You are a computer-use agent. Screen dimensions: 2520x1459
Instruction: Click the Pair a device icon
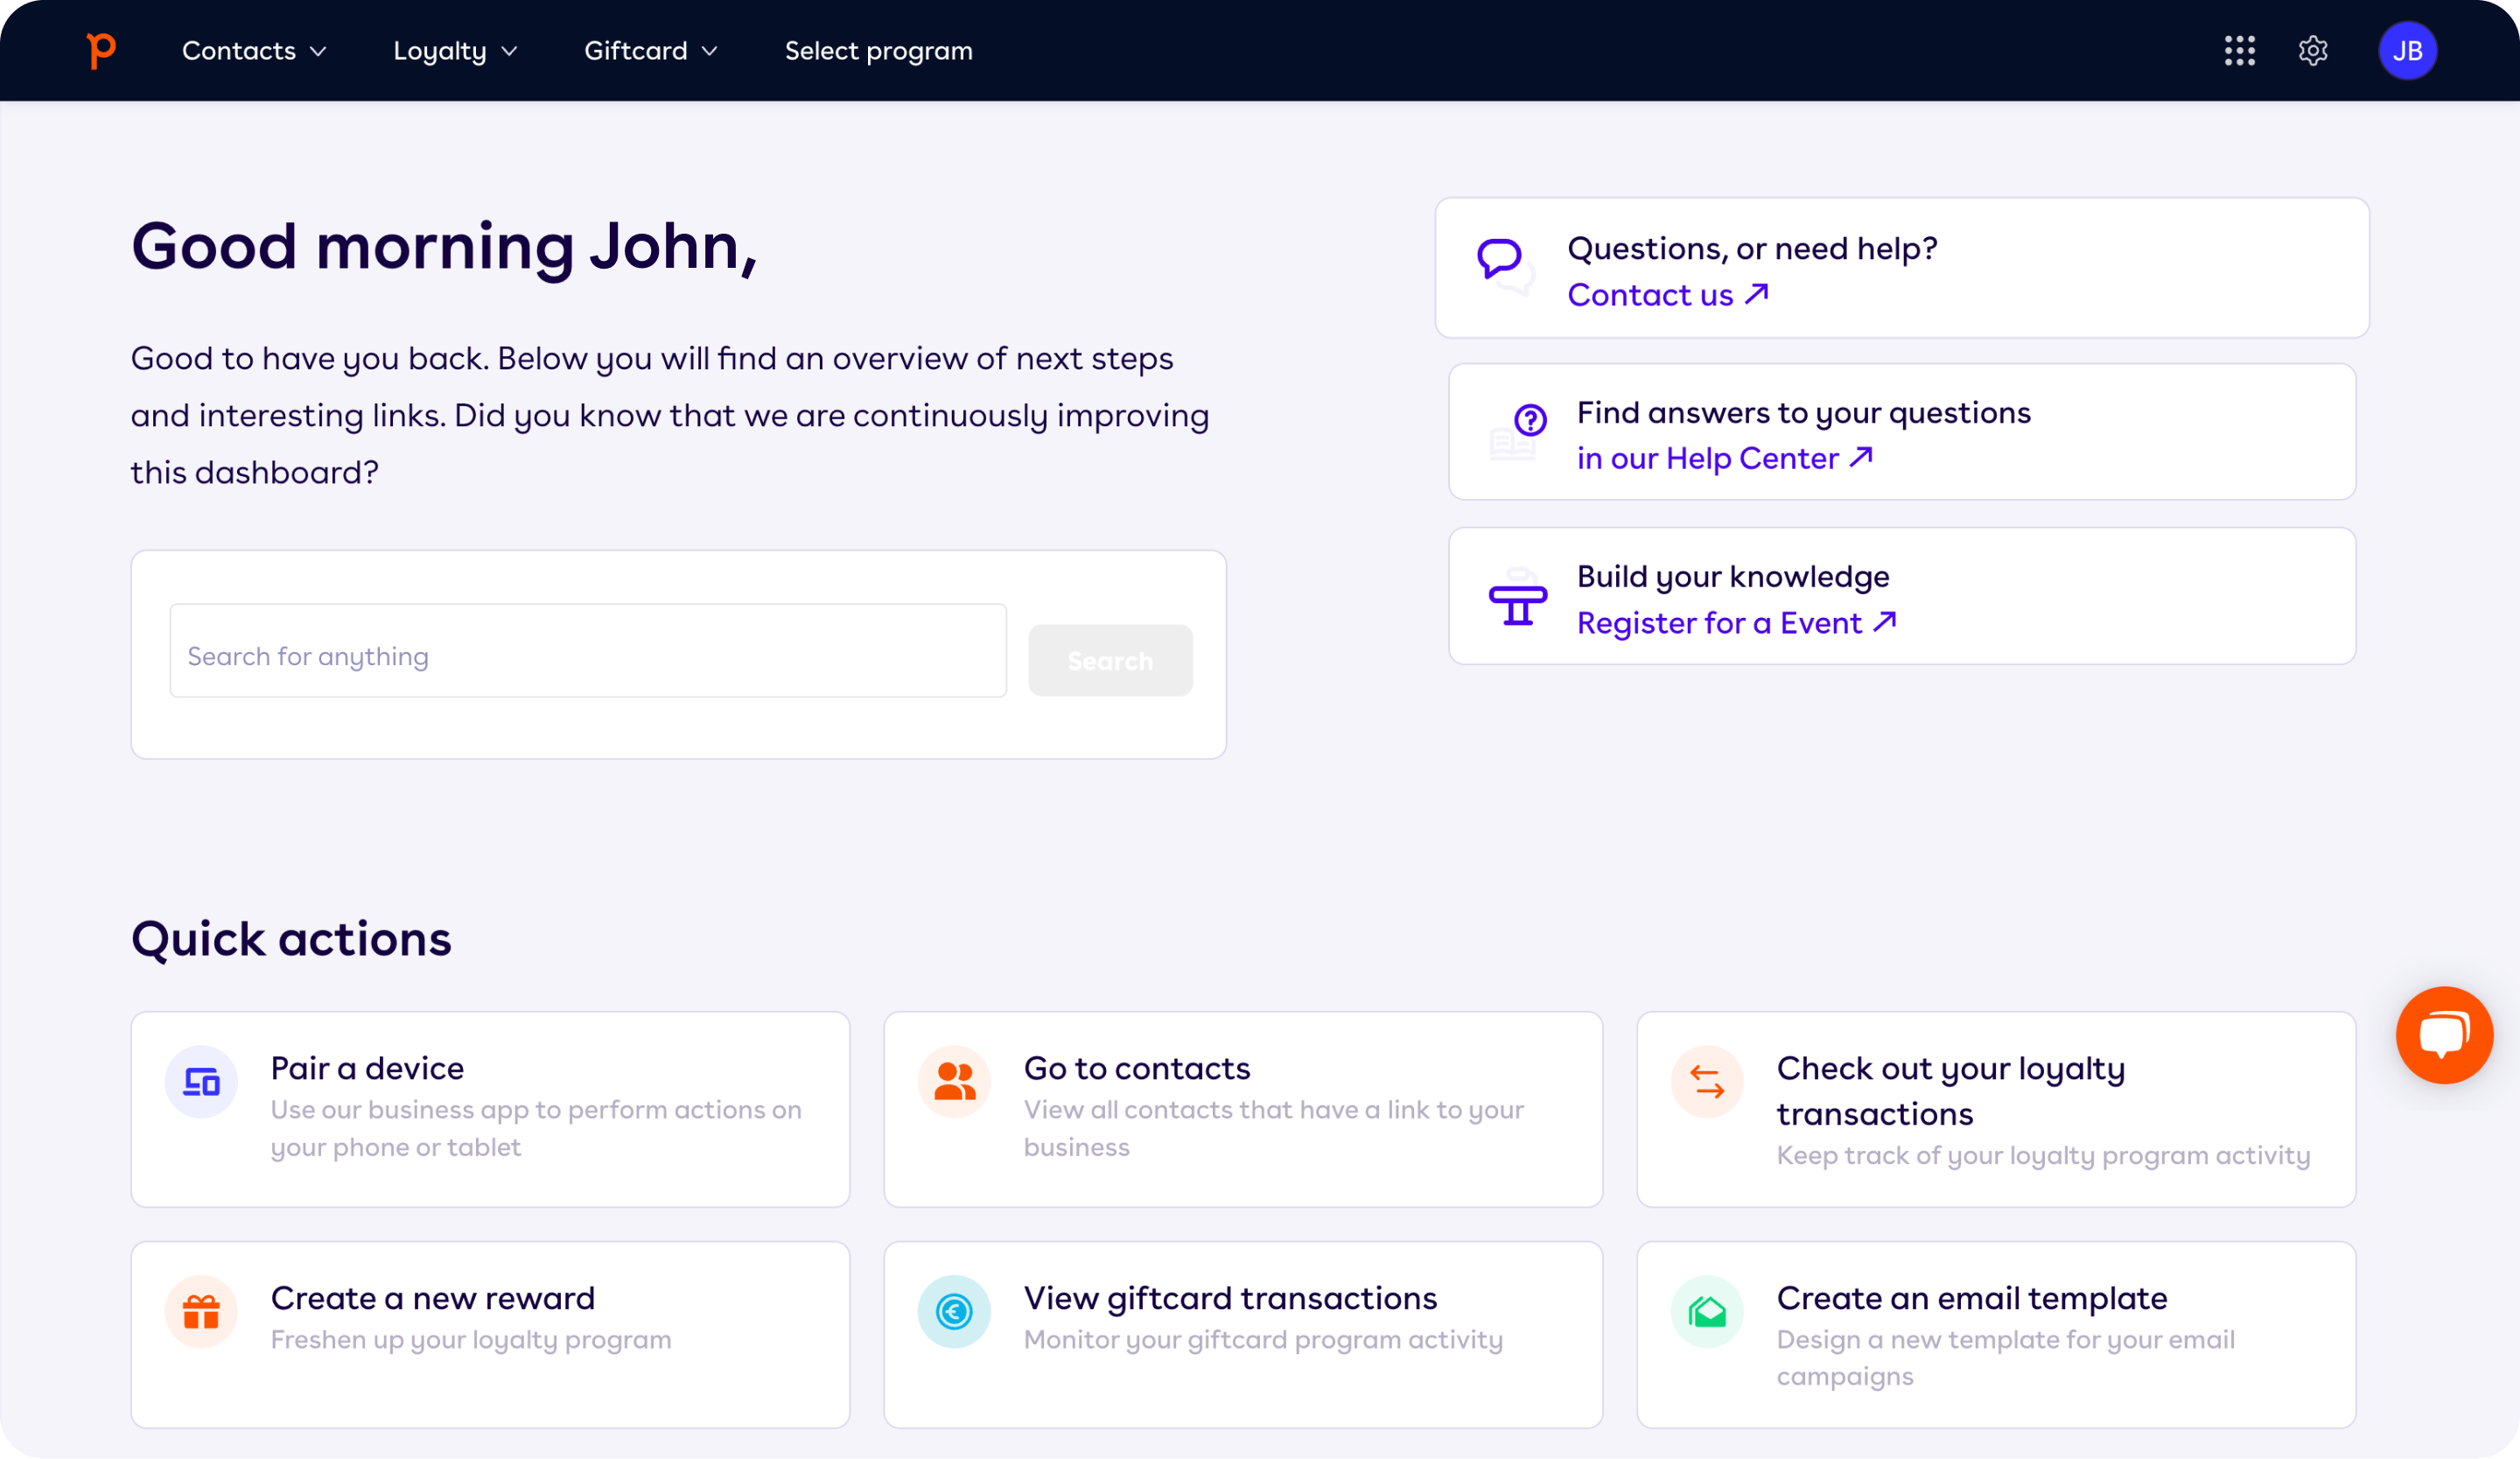point(201,1080)
